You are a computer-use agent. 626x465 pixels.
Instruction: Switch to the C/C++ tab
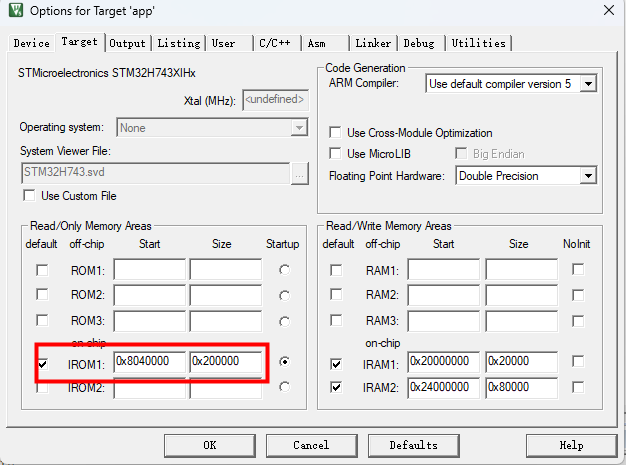pyautogui.click(x=276, y=43)
